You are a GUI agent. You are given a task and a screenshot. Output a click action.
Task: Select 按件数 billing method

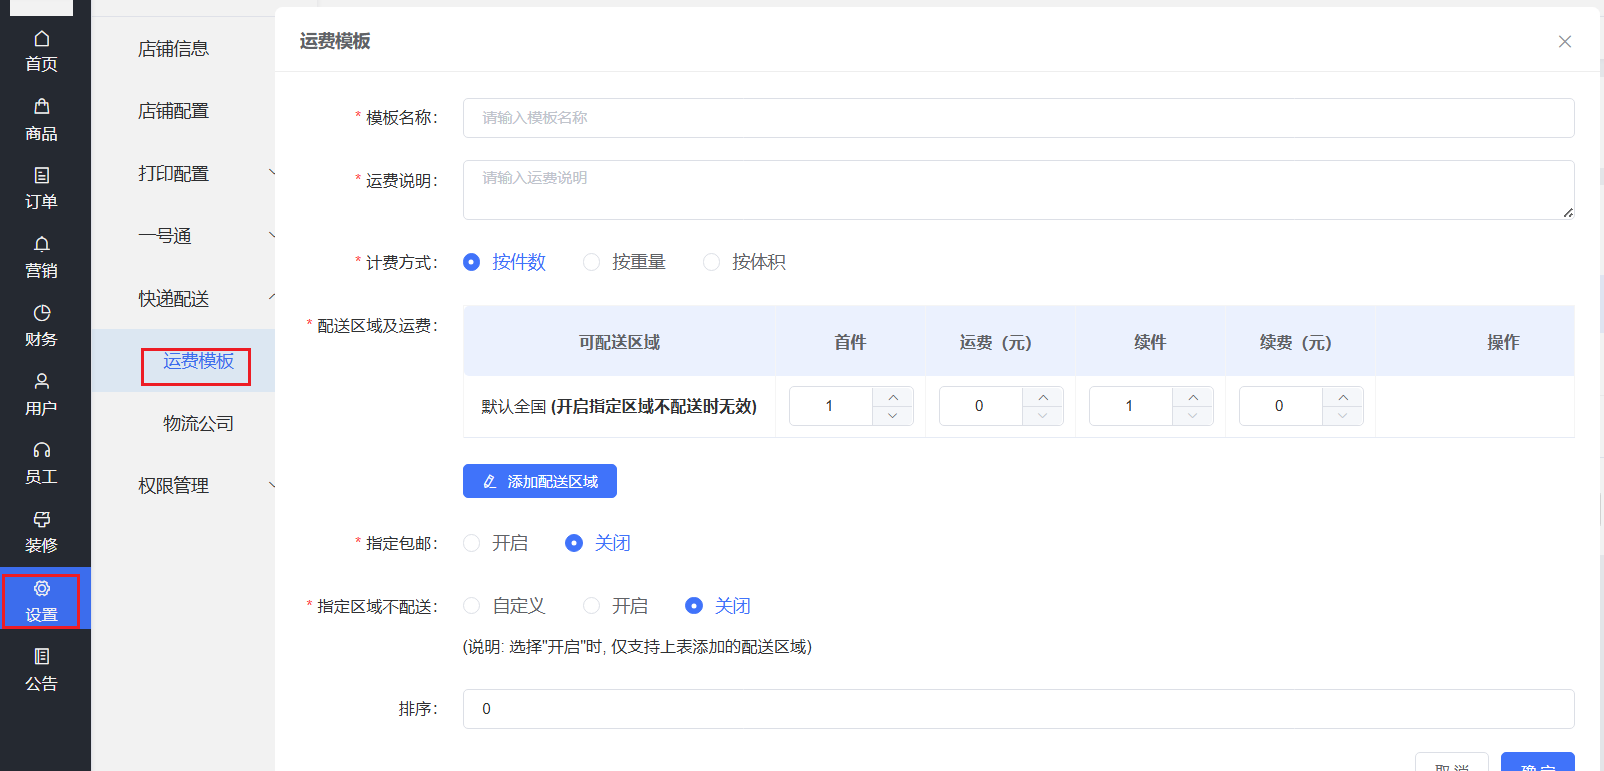[x=505, y=262]
